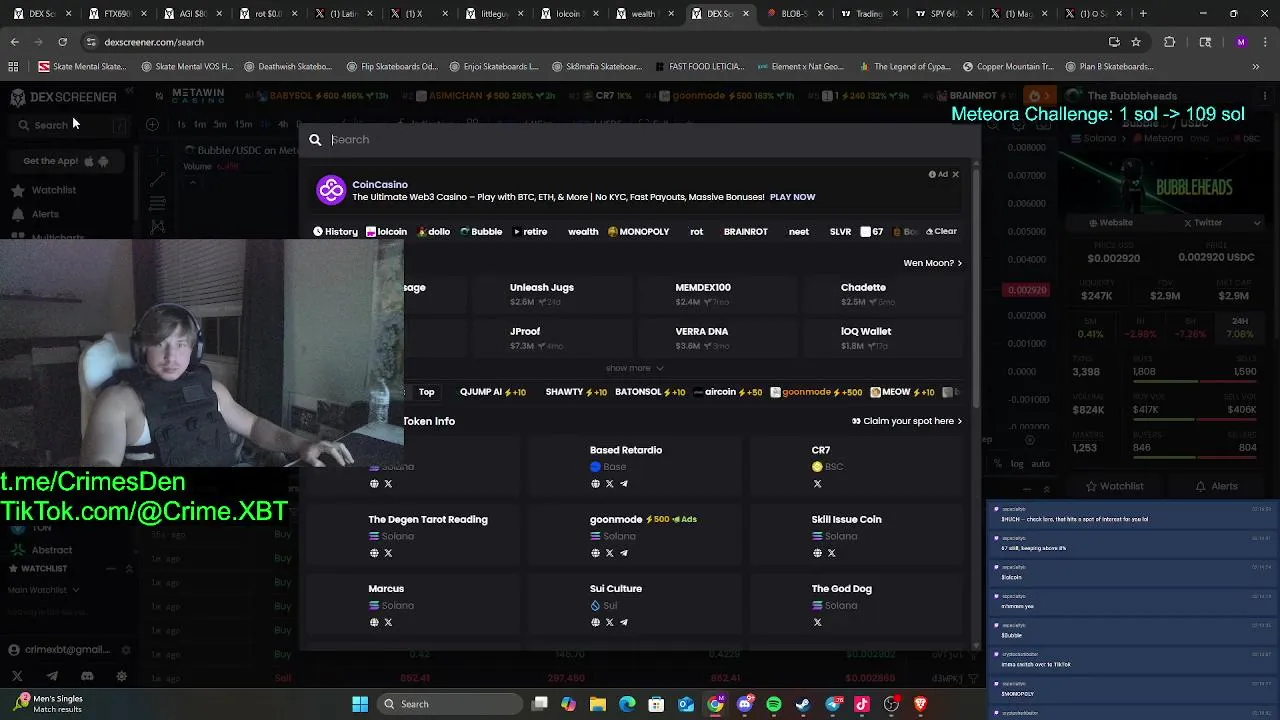
Task: Bookmark this page with the star
Action: click(1136, 42)
